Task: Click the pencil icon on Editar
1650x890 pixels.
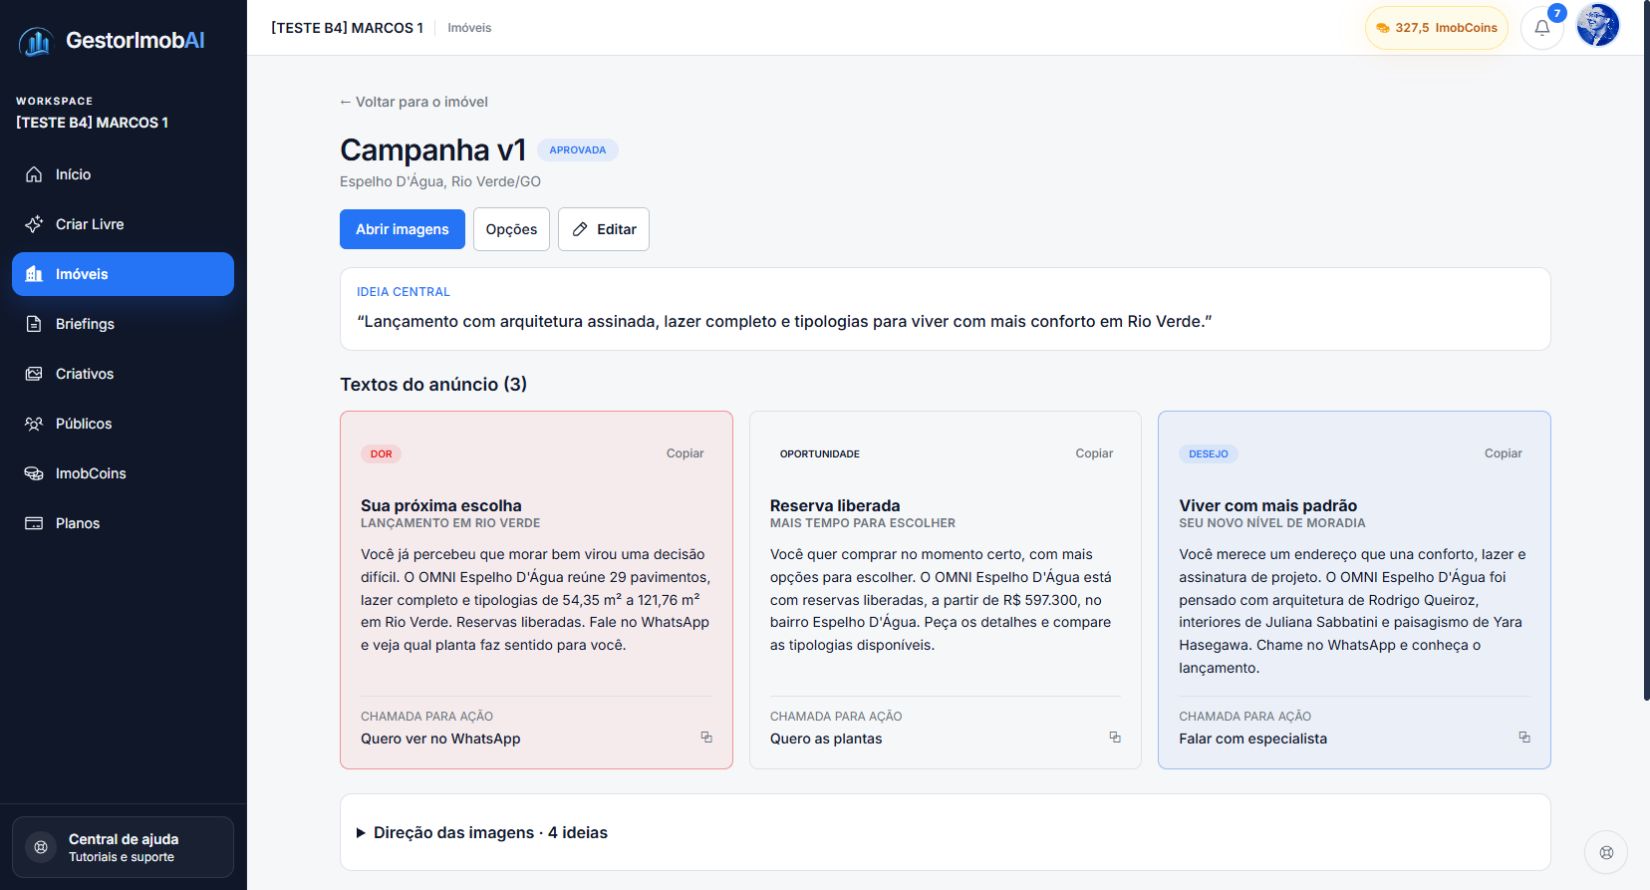Action: [580, 229]
